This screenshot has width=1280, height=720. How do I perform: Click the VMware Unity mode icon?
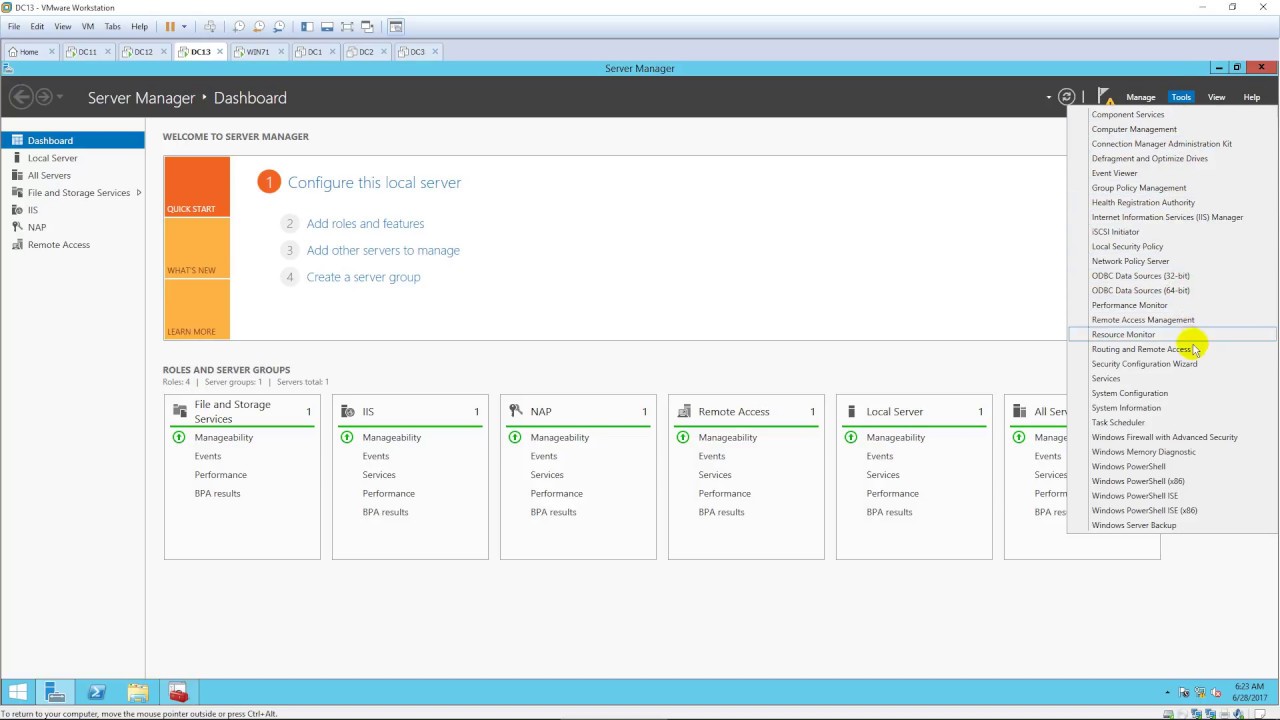(367, 26)
